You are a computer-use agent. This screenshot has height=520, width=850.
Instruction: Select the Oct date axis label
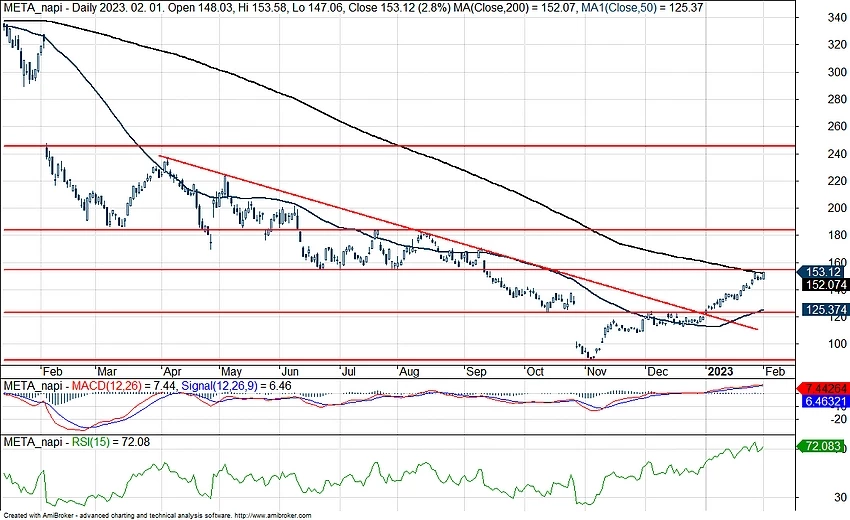tap(535, 372)
